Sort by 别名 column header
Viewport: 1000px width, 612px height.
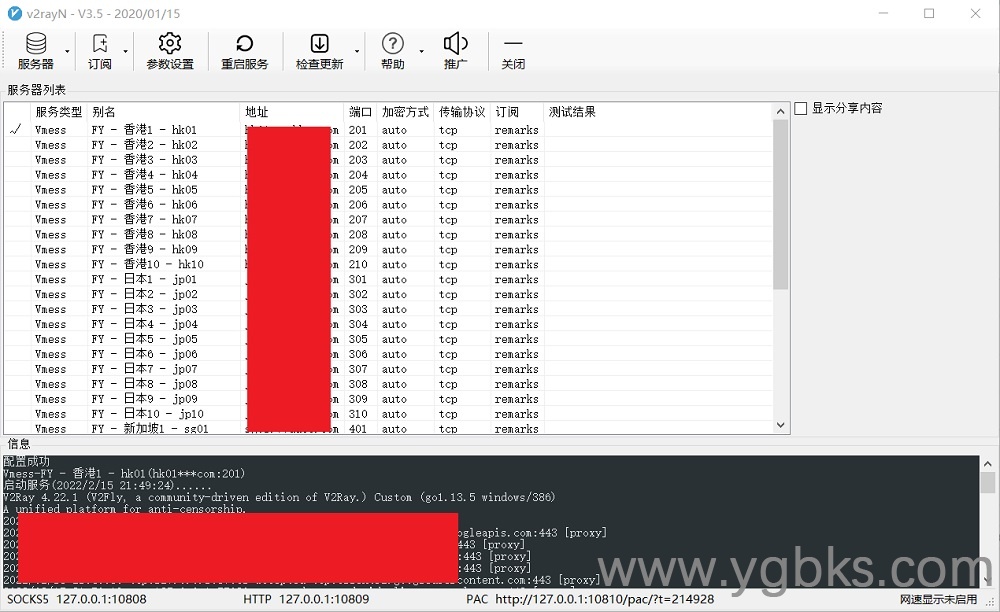[x=163, y=112]
